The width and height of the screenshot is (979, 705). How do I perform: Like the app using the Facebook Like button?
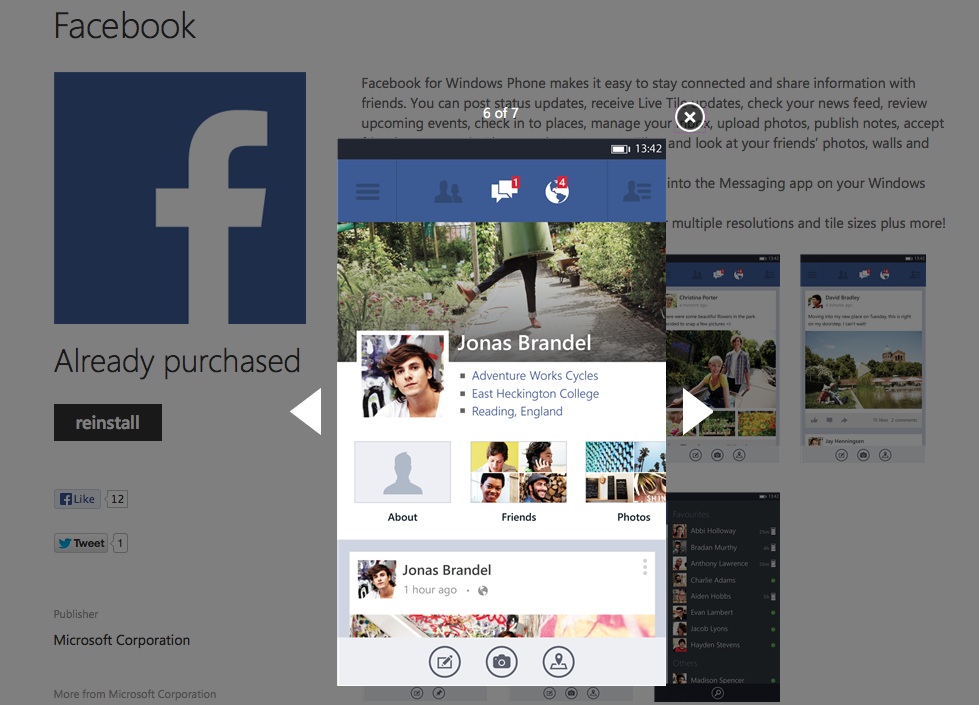point(77,498)
